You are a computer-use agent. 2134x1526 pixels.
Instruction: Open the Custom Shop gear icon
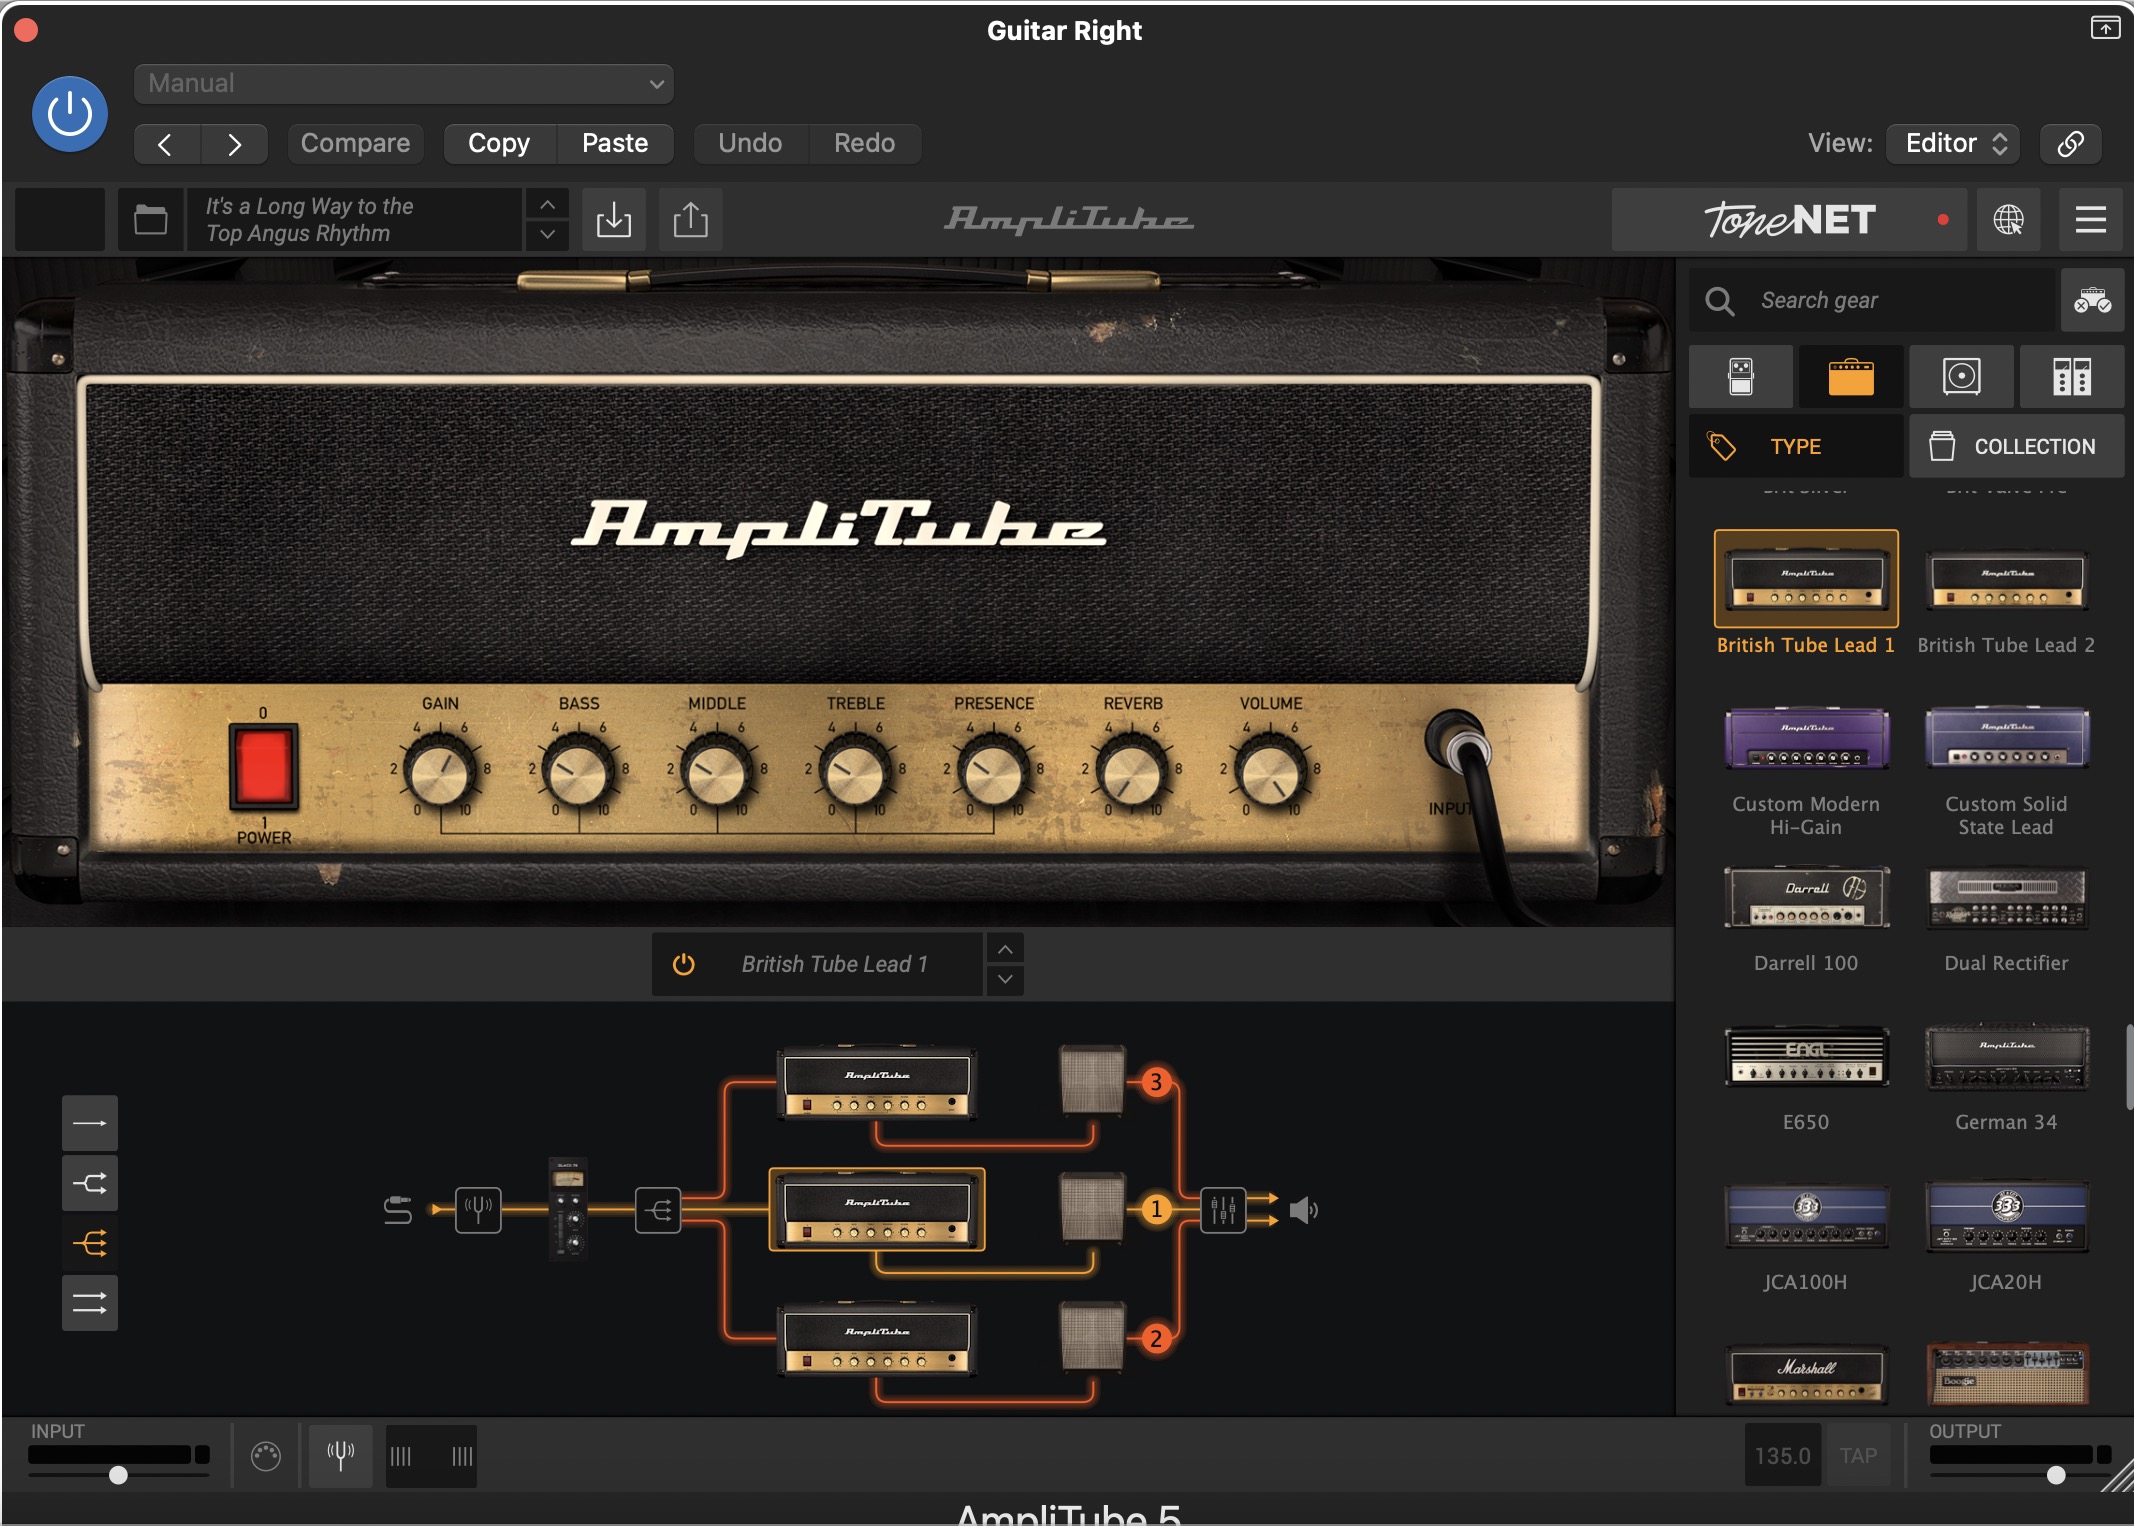[x=2092, y=300]
